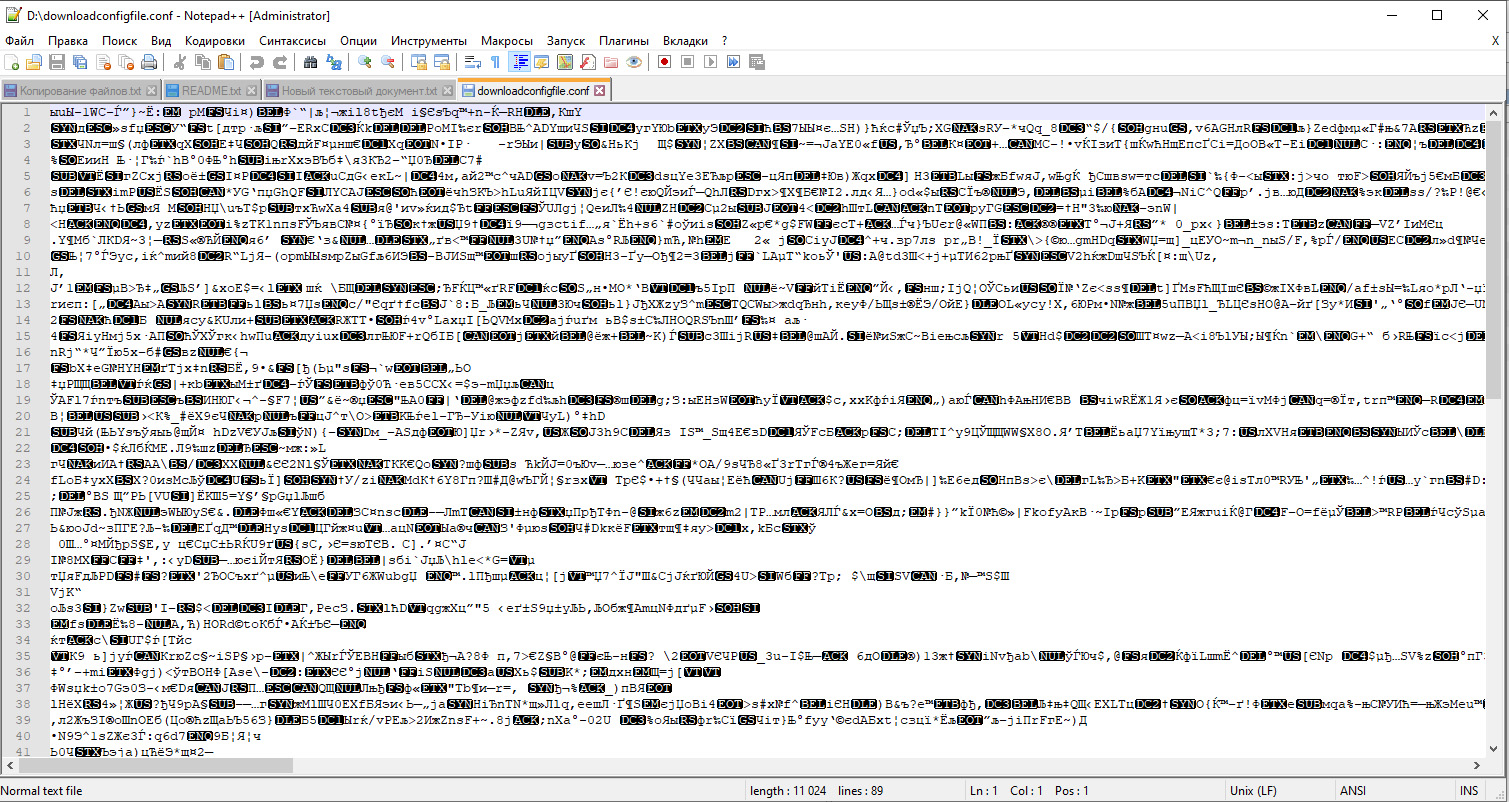
Task: Open the Макросы menu
Action: tap(507, 41)
